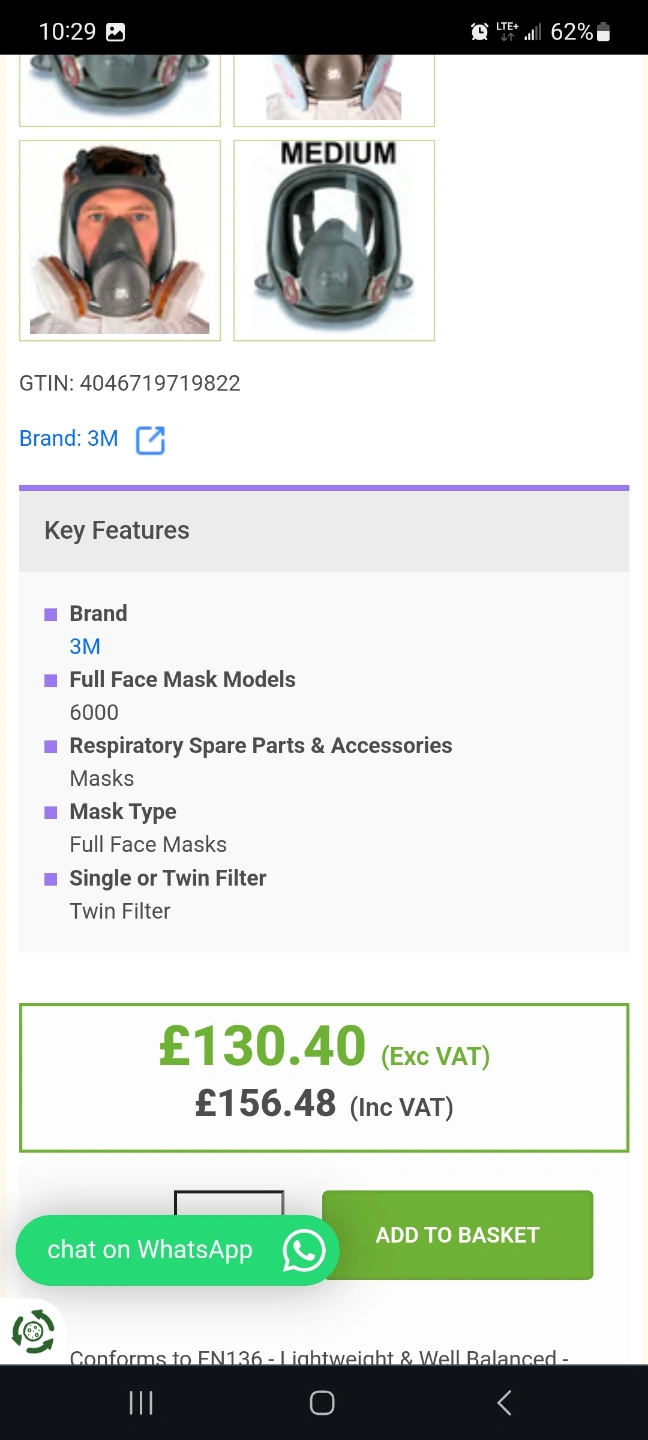Tap the WhatsApp logo icon
Image resolution: width=648 pixels, height=1440 pixels.
[303, 1250]
